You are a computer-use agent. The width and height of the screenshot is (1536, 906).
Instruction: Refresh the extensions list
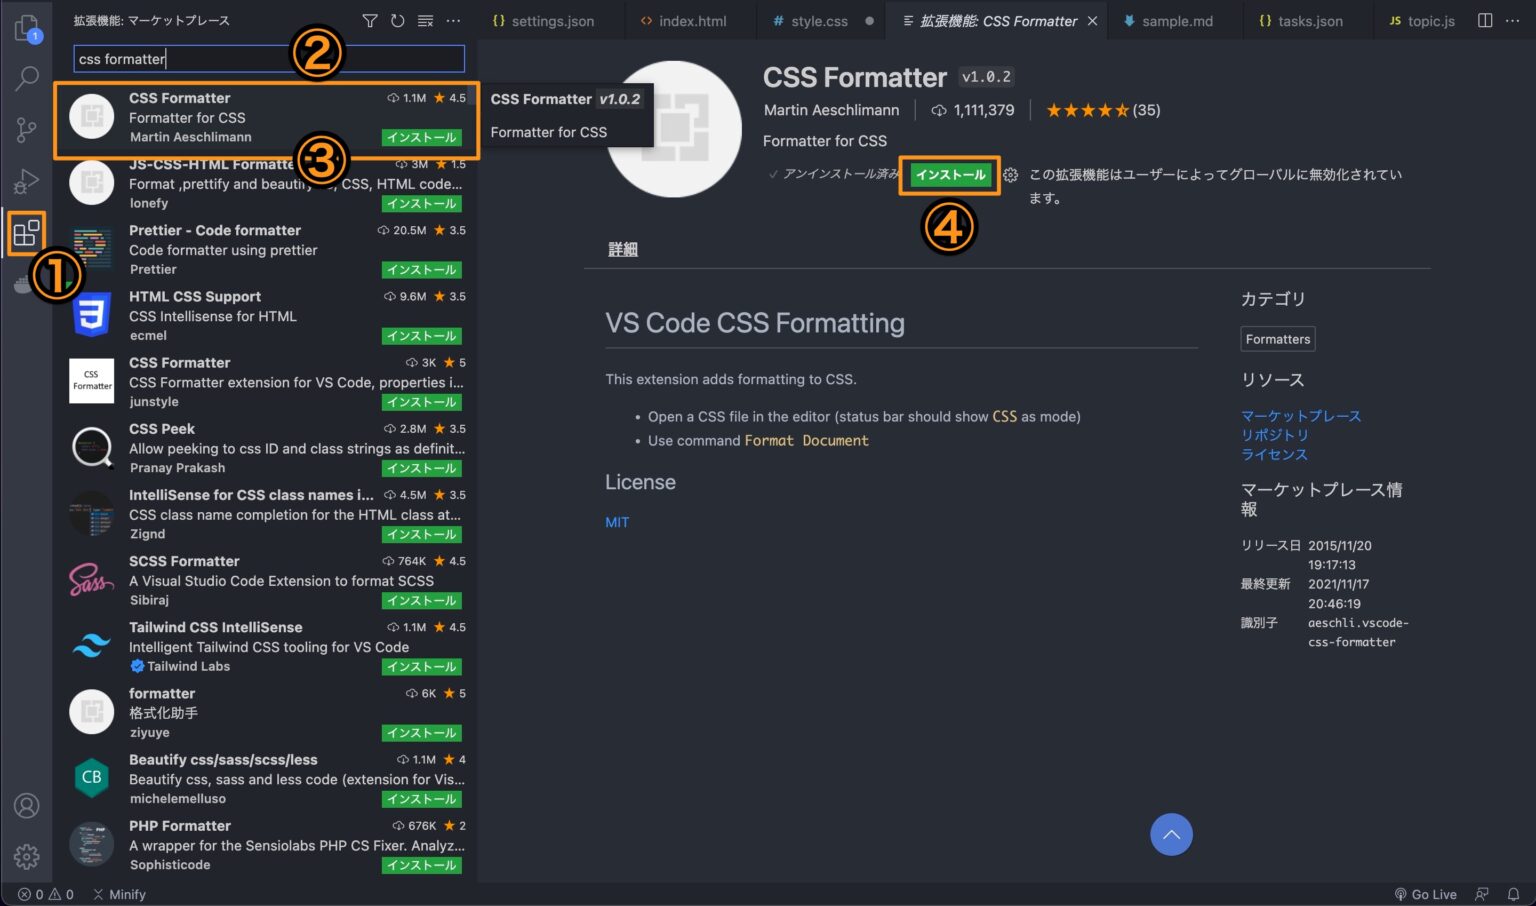coord(397,20)
